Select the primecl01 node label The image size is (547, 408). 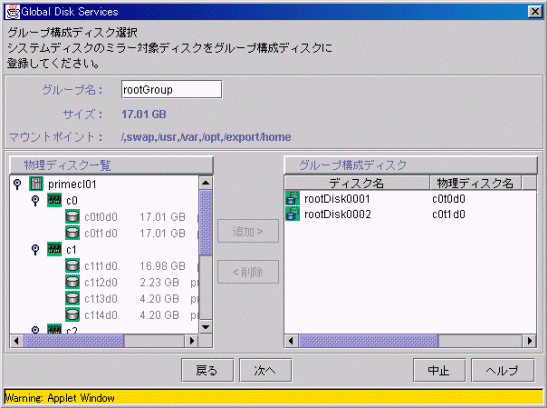click(72, 184)
